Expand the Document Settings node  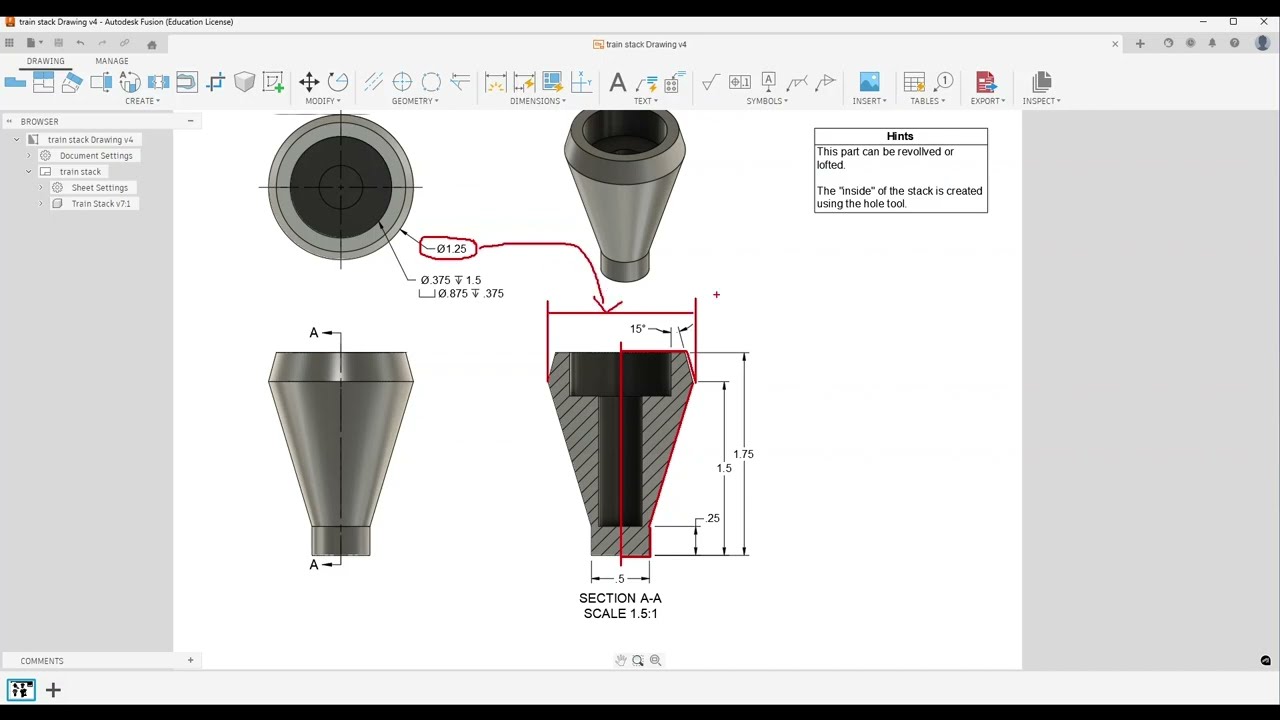pos(29,156)
